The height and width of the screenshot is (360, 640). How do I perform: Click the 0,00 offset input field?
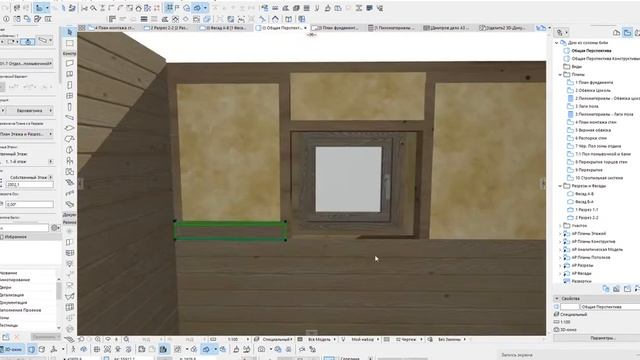pos(29,204)
